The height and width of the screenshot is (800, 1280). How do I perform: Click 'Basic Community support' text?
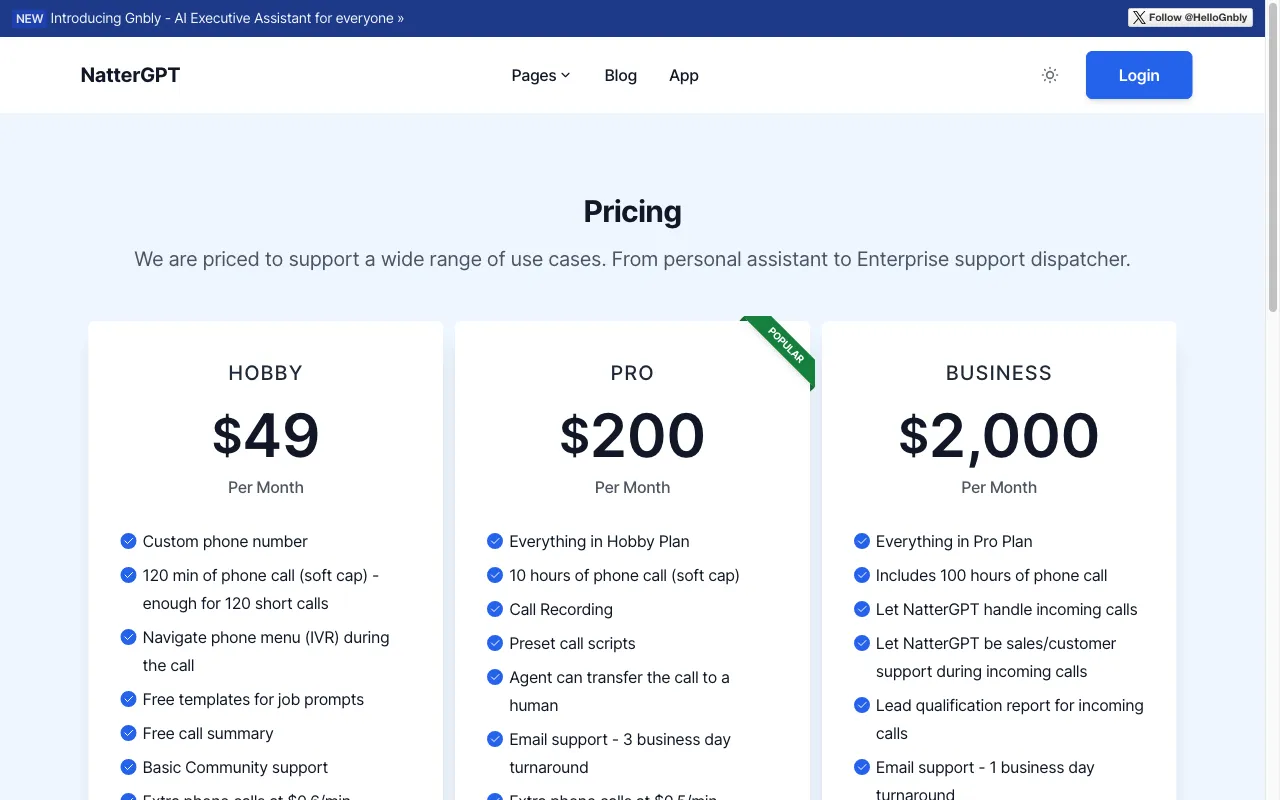235,767
